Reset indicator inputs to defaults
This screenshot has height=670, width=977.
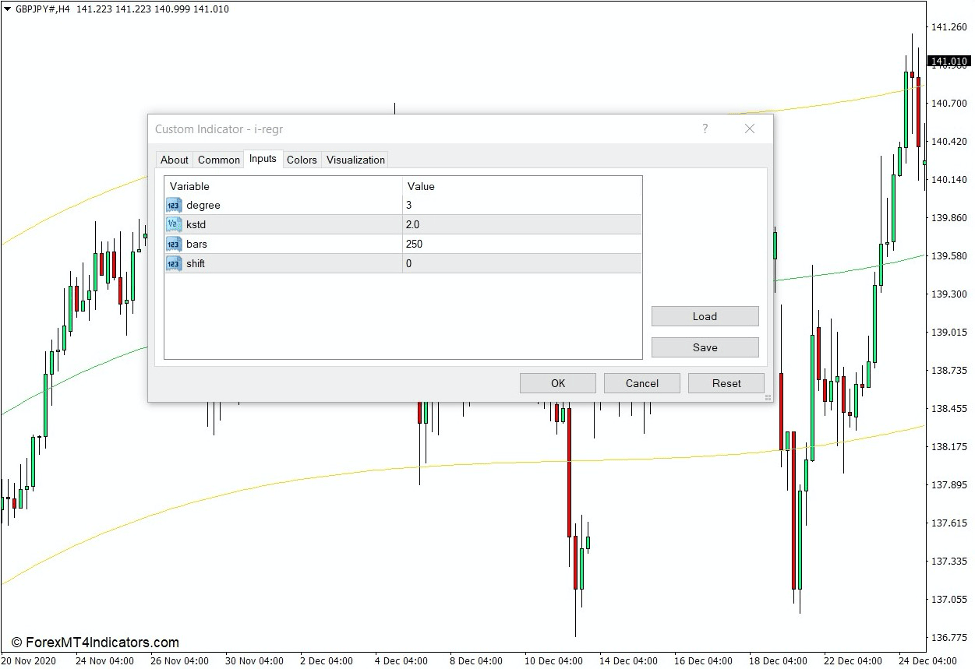click(x=725, y=383)
